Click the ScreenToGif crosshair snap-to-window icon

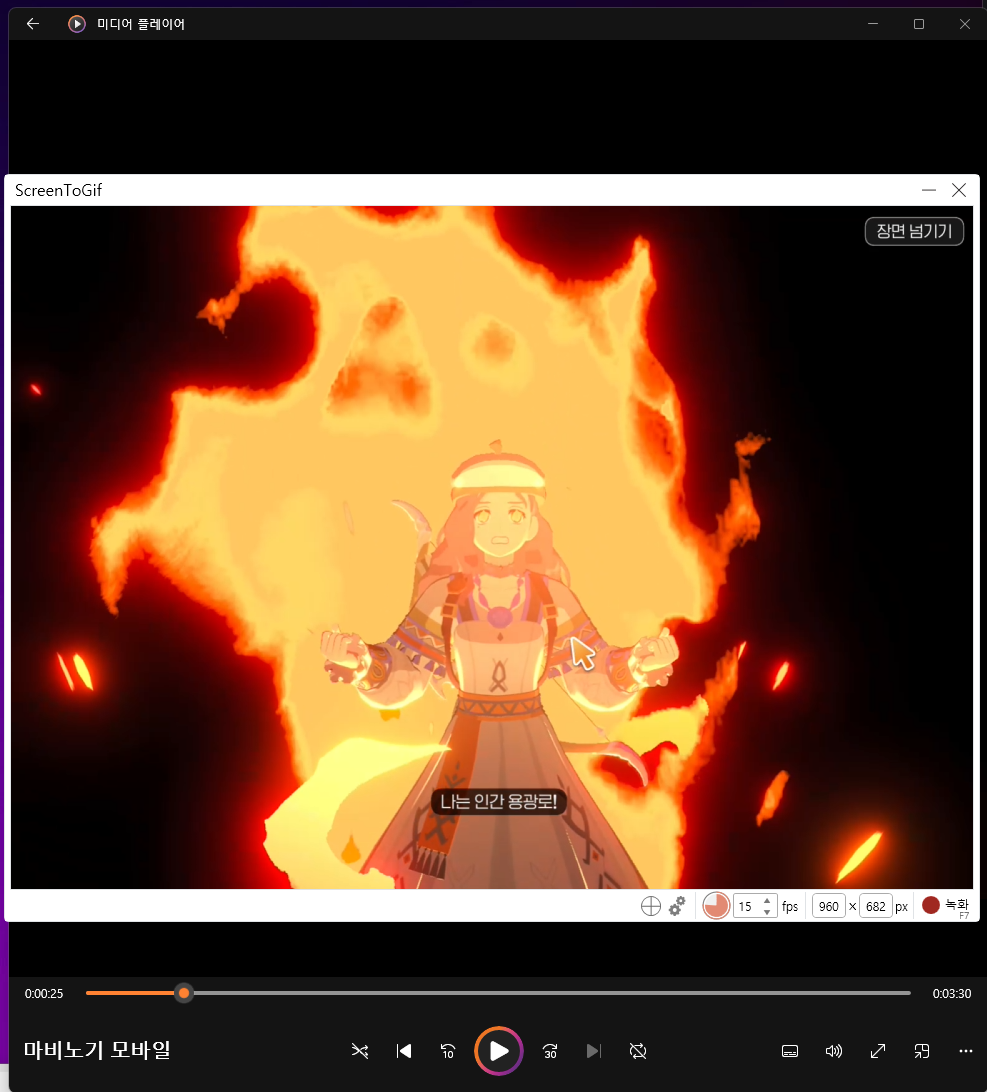pyautogui.click(x=651, y=906)
